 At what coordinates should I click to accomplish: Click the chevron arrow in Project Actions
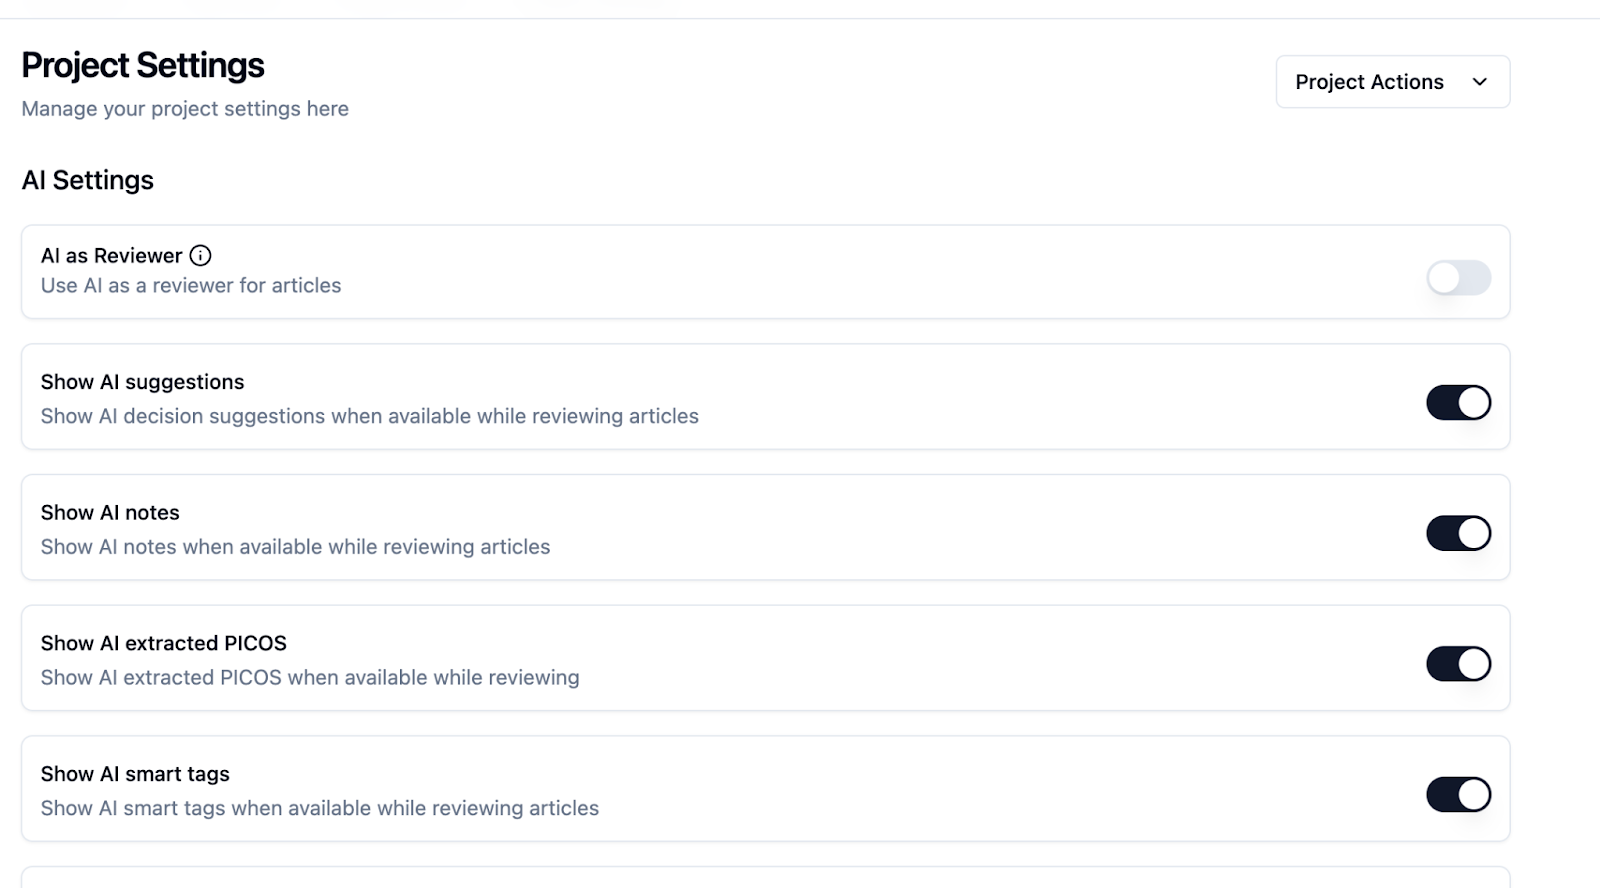pos(1480,82)
